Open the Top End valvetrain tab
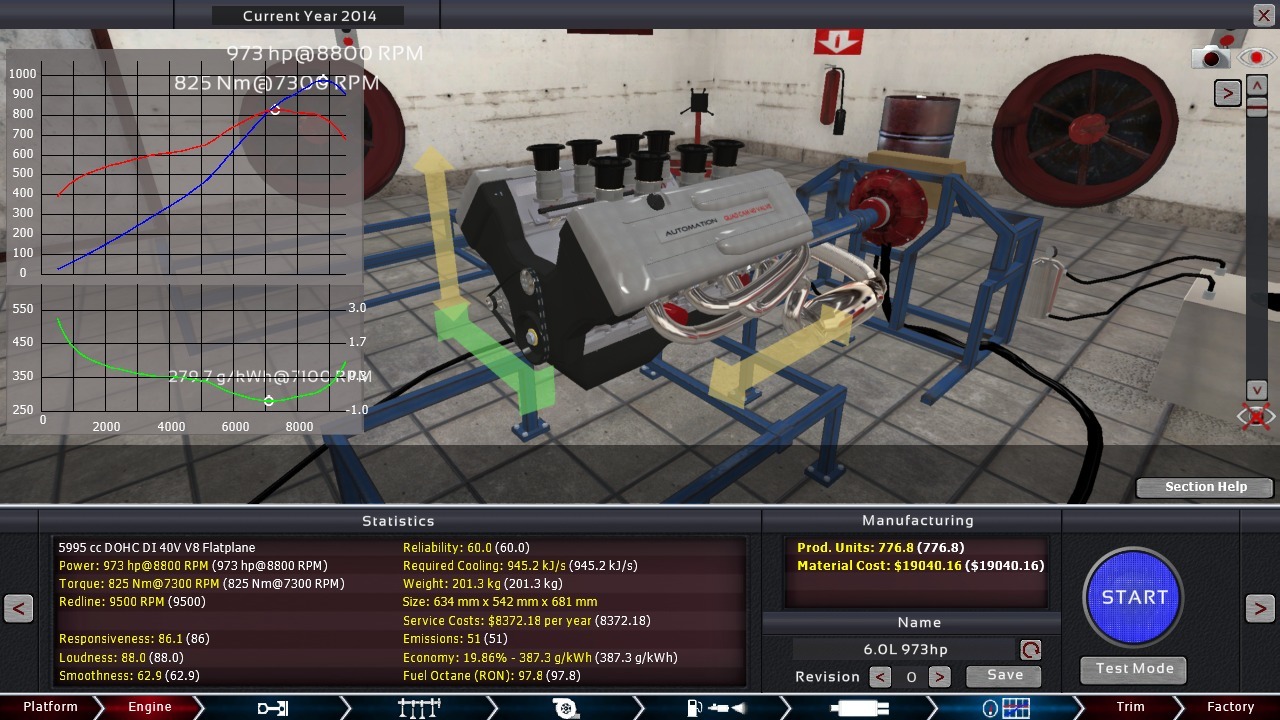This screenshot has width=1280, height=720. tap(419, 708)
